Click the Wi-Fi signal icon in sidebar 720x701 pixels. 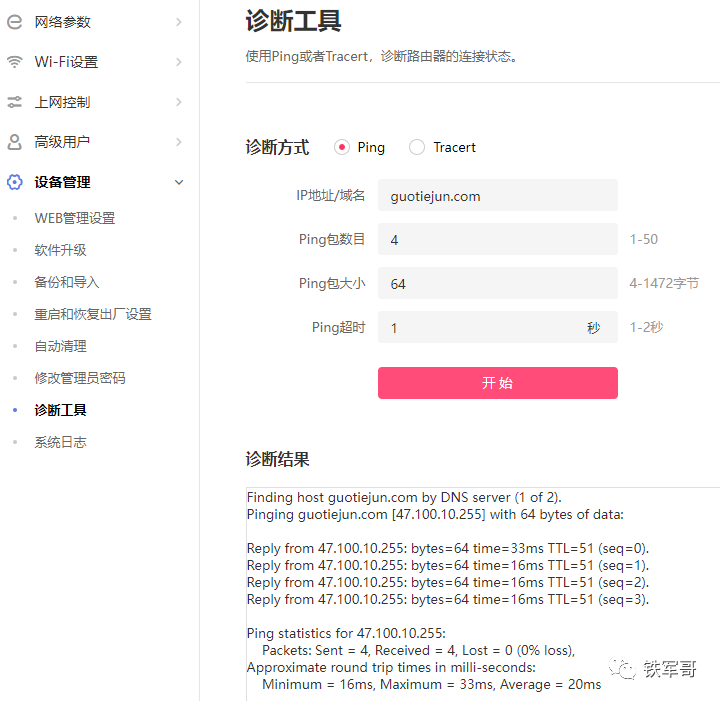pyautogui.click(x=15, y=62)
